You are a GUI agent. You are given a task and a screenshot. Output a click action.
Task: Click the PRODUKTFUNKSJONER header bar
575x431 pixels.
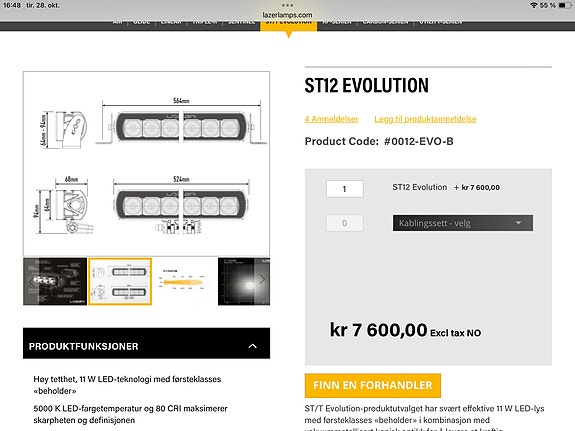click(146, 343)
